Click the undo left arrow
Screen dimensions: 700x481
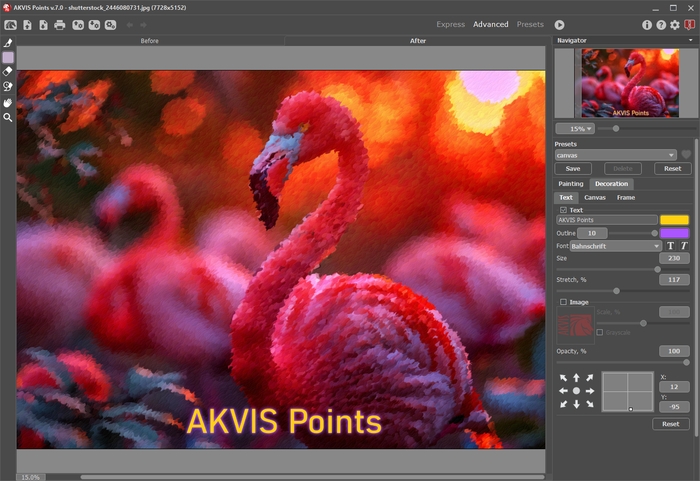[x=129, y=25]
